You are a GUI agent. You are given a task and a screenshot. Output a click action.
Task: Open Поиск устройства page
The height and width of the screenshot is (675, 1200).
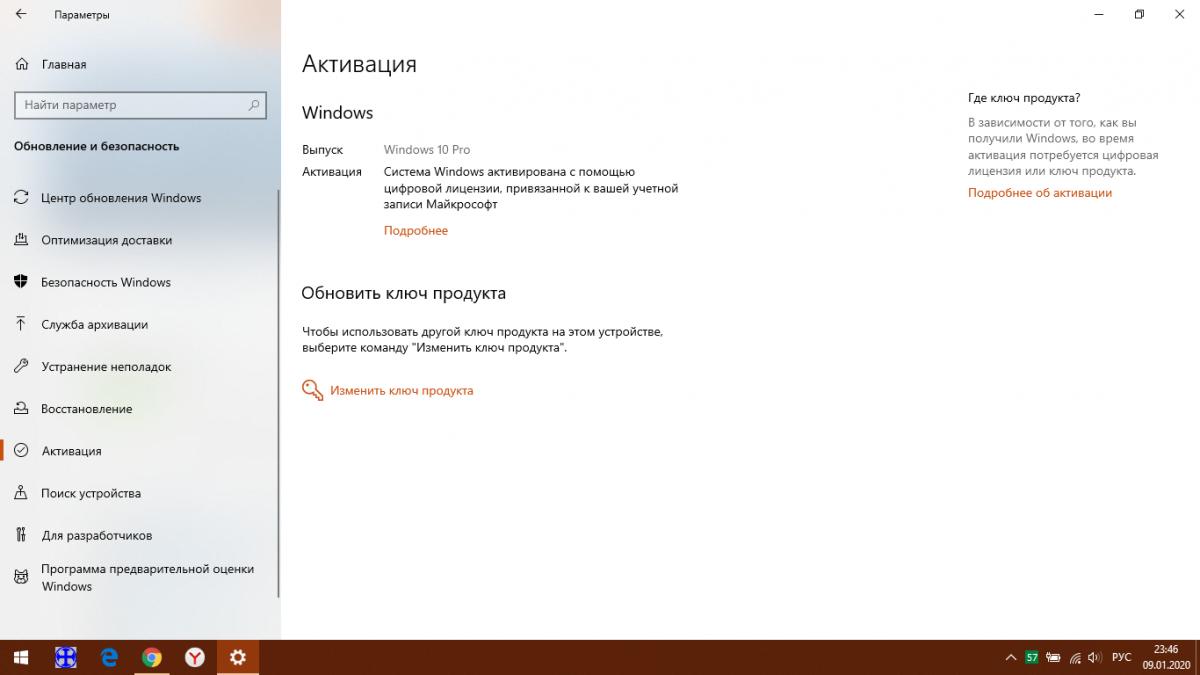[x=90, y=493]
